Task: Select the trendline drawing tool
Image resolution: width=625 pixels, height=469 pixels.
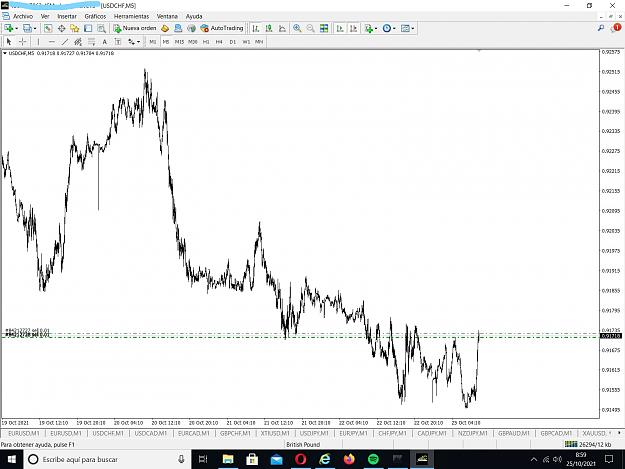Action: tap(65, 41)
